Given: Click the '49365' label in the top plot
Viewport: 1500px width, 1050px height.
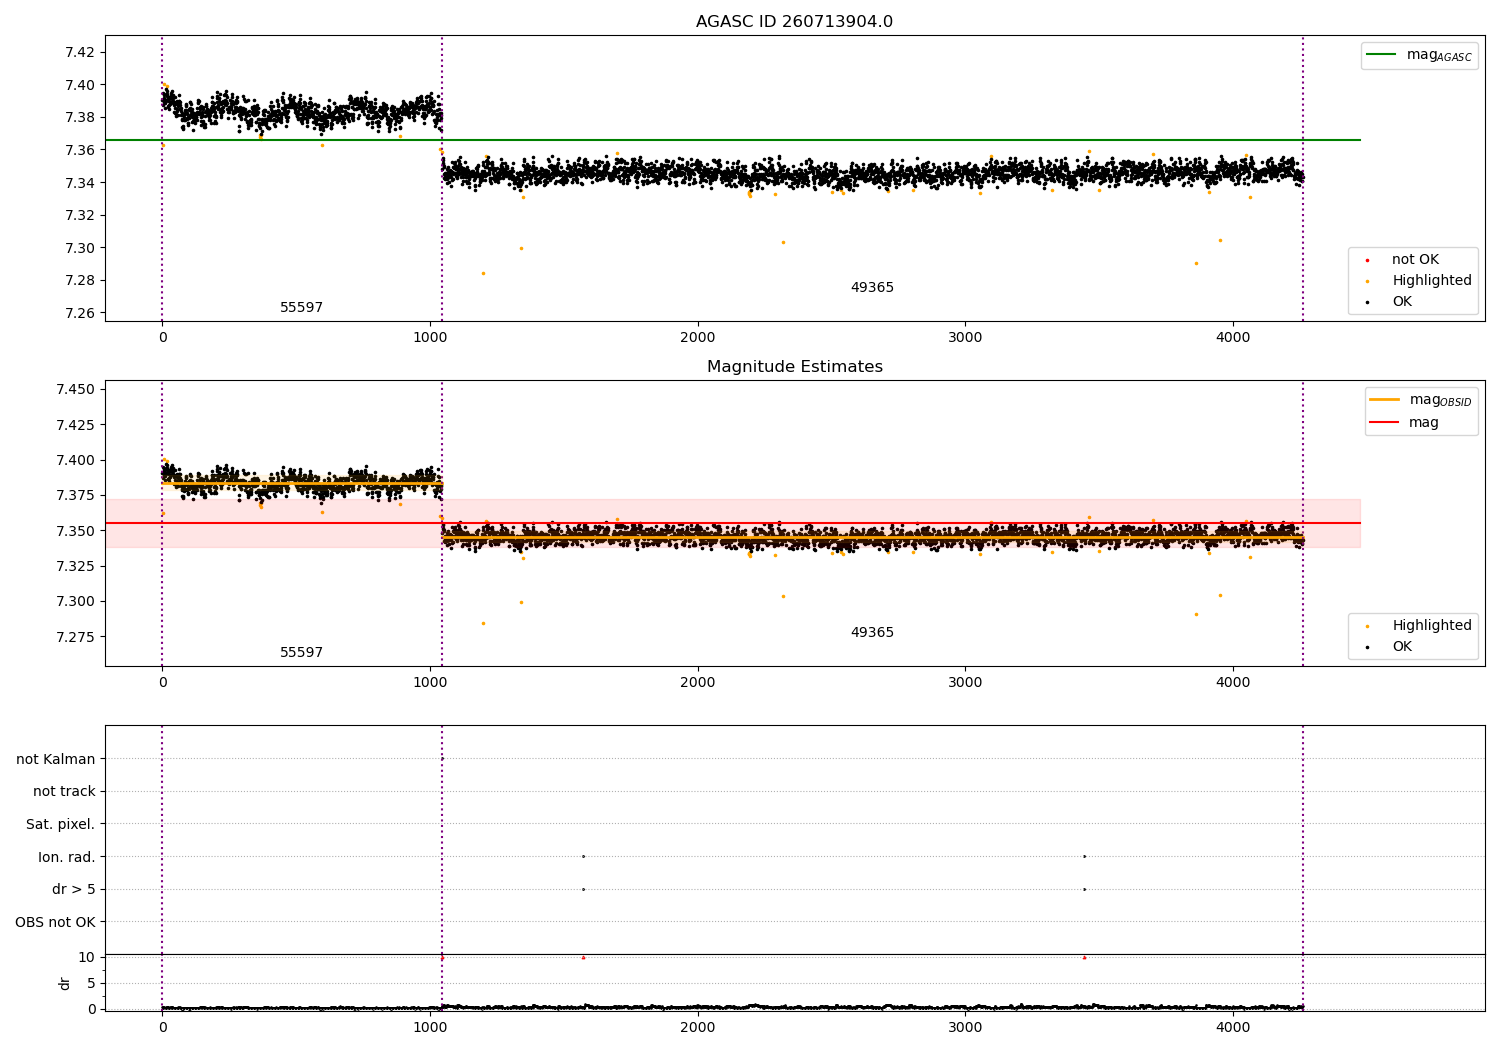Looking at the screenshot, I should [x=872, y=288].
